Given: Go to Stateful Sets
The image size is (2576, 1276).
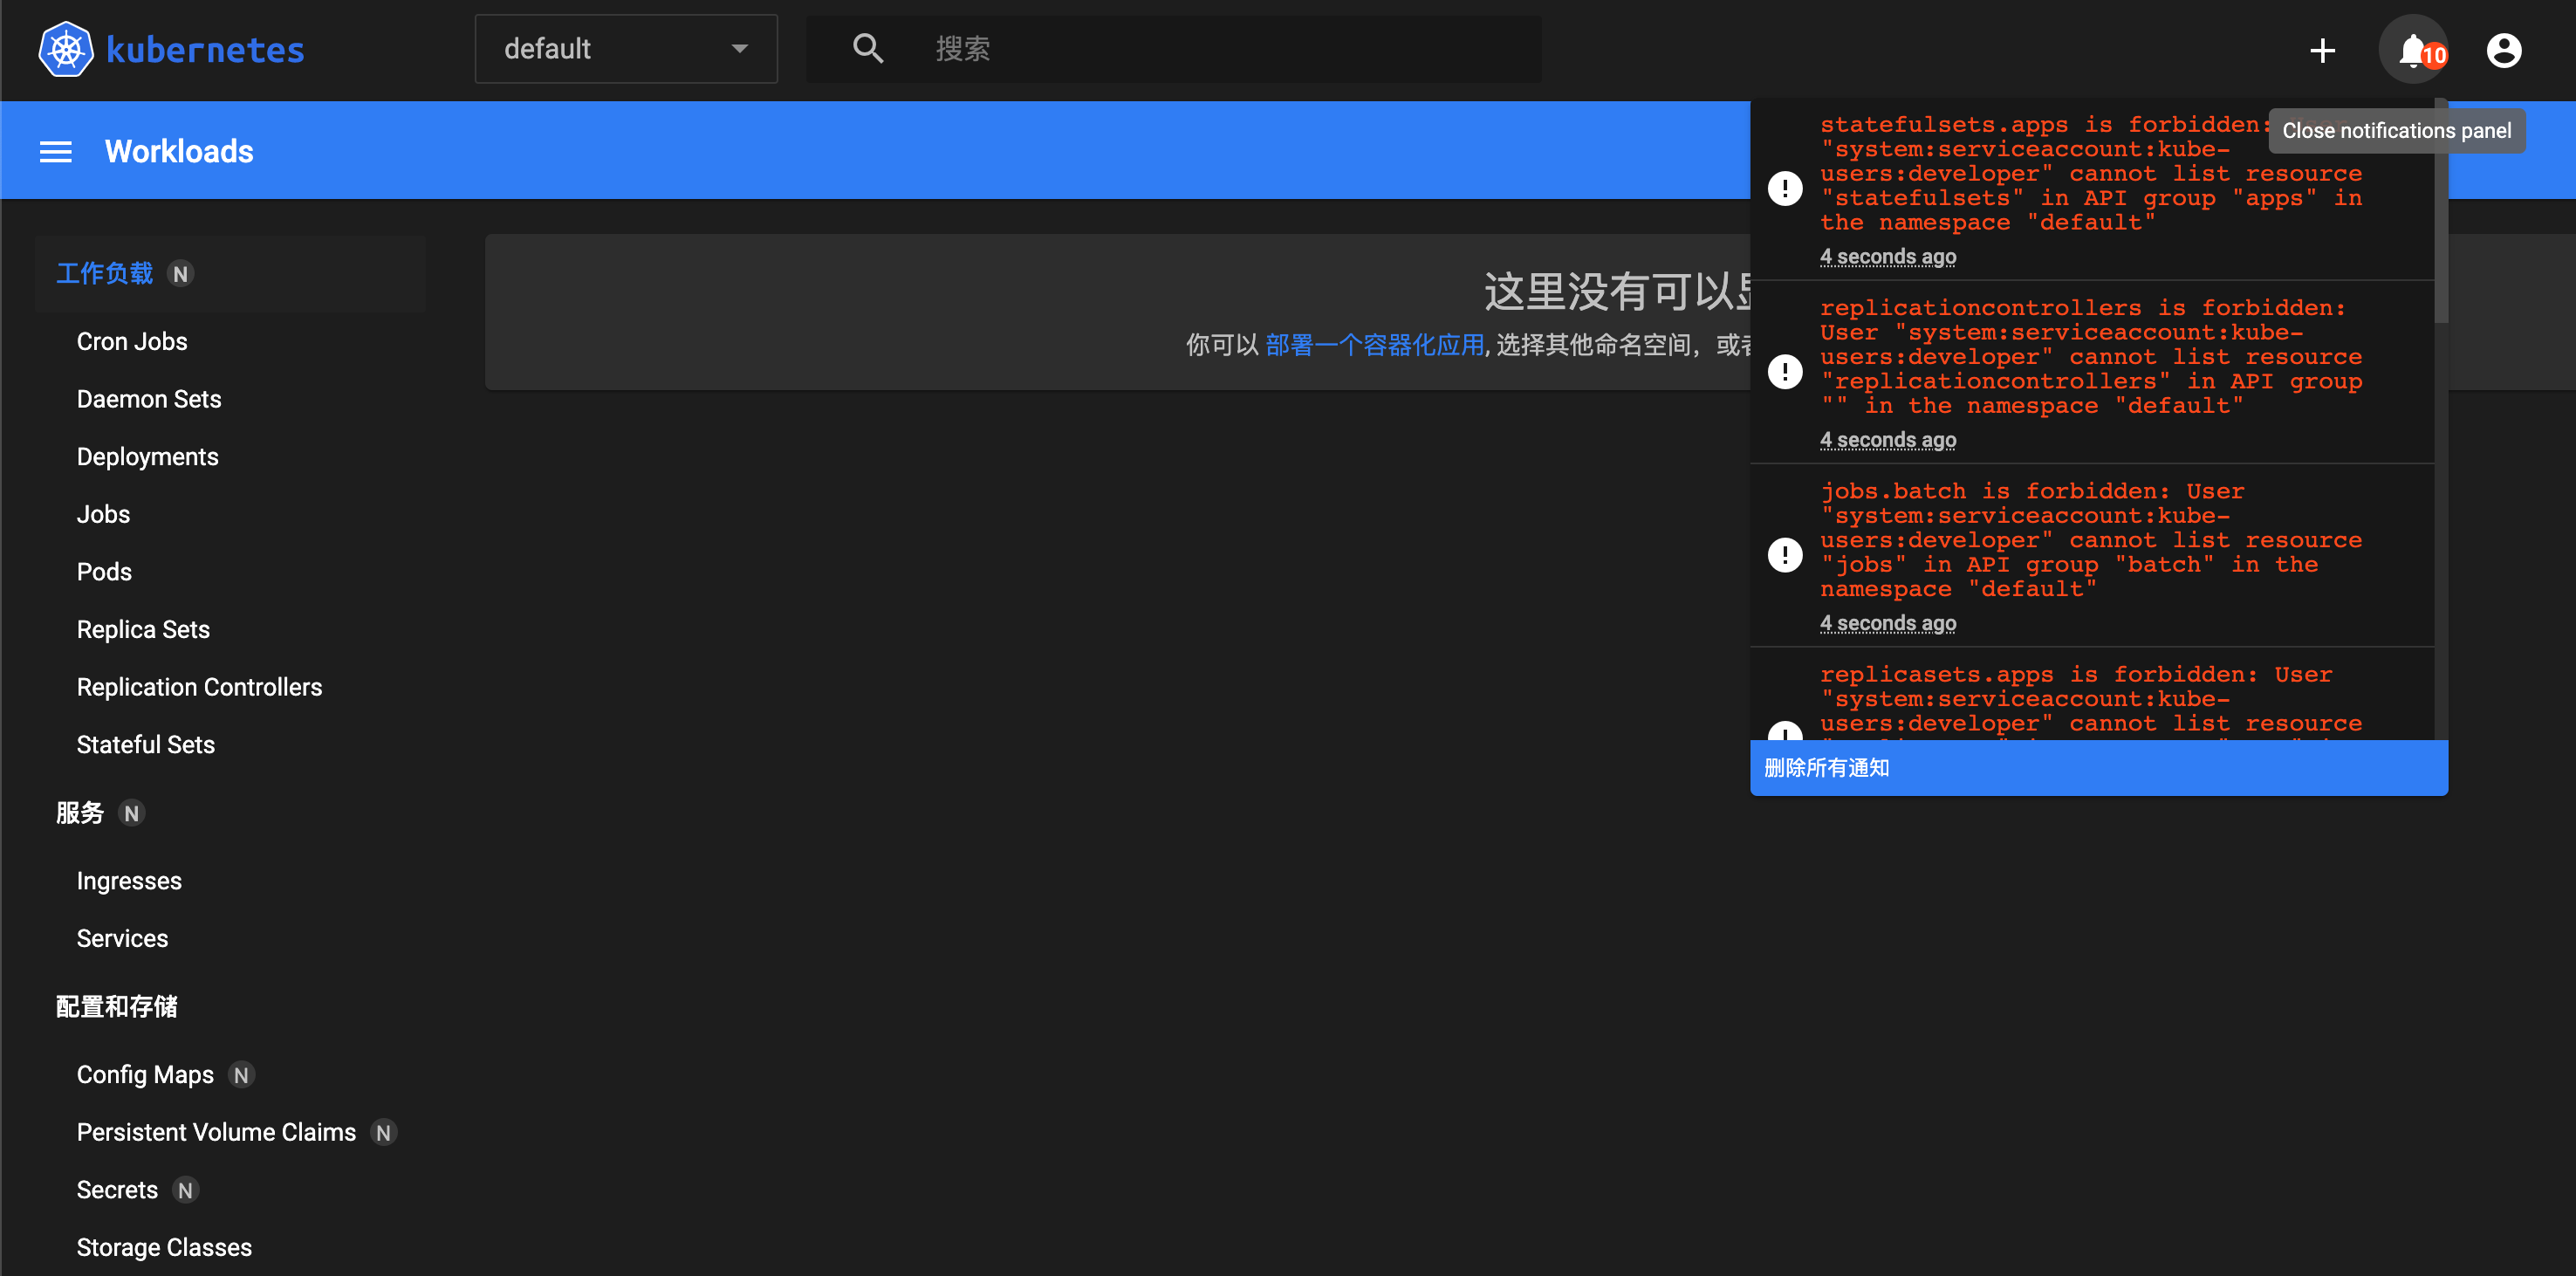Looking at the screenshot, I should coord(146,745).
